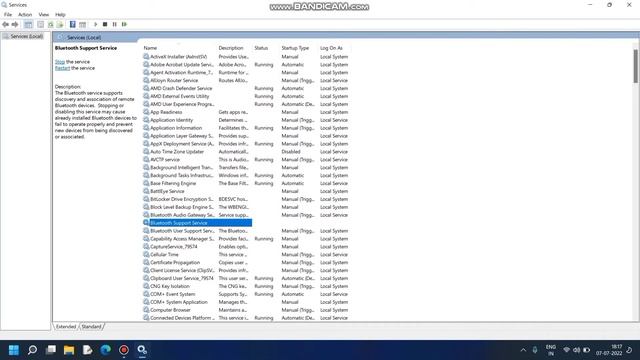Open Microsoft Edge from the taskbar
This screenshot has height=360, width=640.
click(x=106, y=350)
